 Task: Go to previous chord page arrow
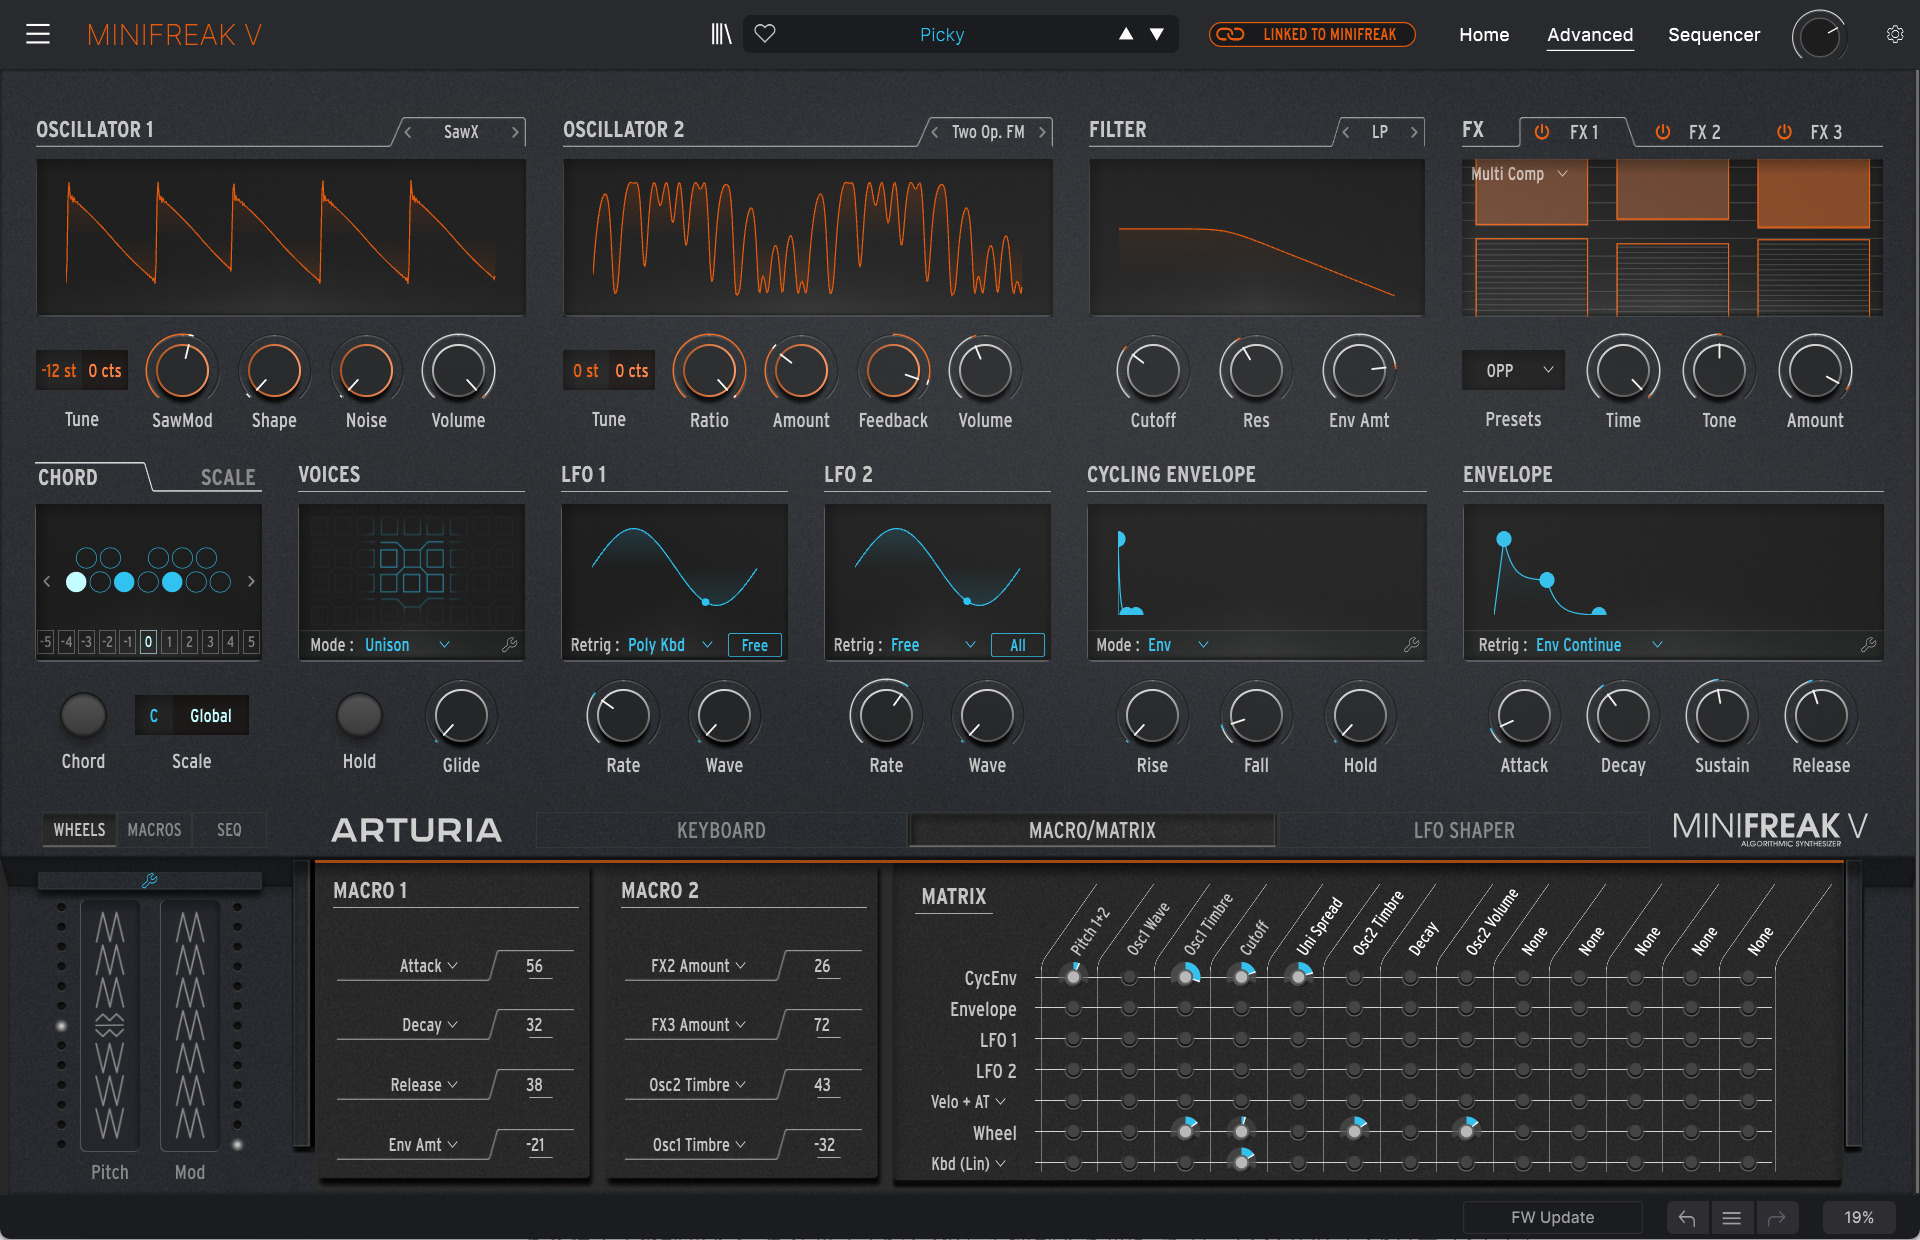tap(46, 581)
